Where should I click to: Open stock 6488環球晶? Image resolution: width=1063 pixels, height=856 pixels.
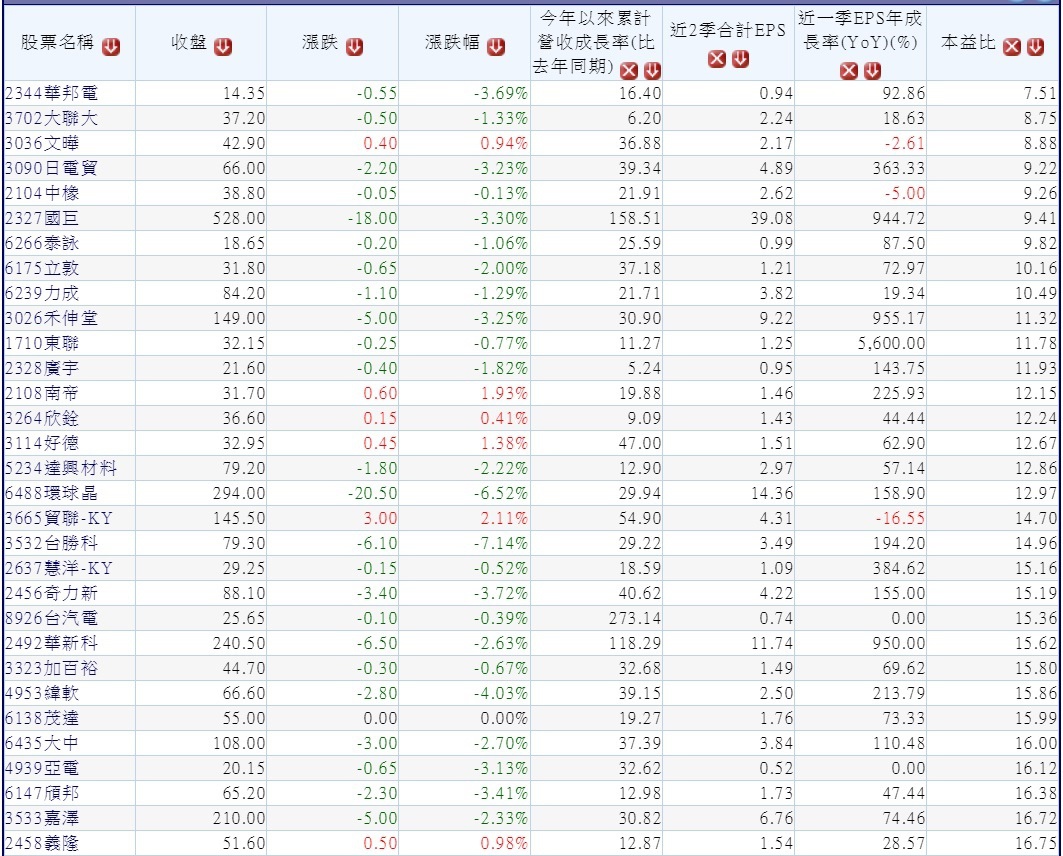(x=52, y=493)
